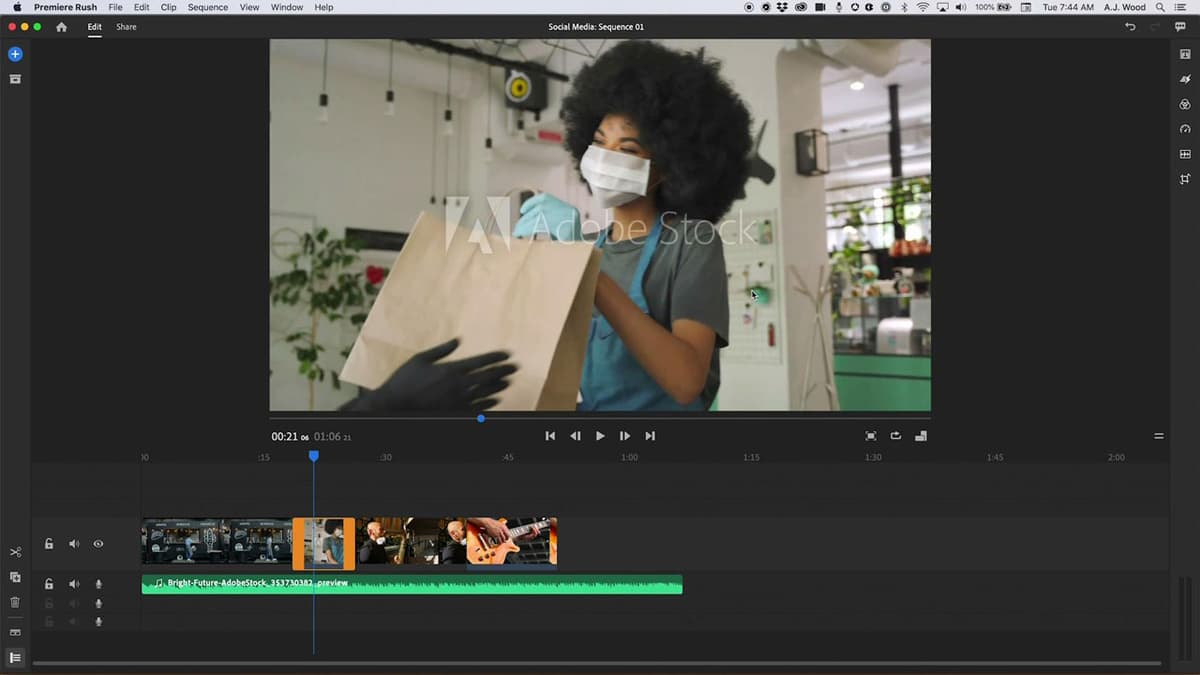Open the Sequence menu
1200x675 pixels.
(x=207, y=7)
